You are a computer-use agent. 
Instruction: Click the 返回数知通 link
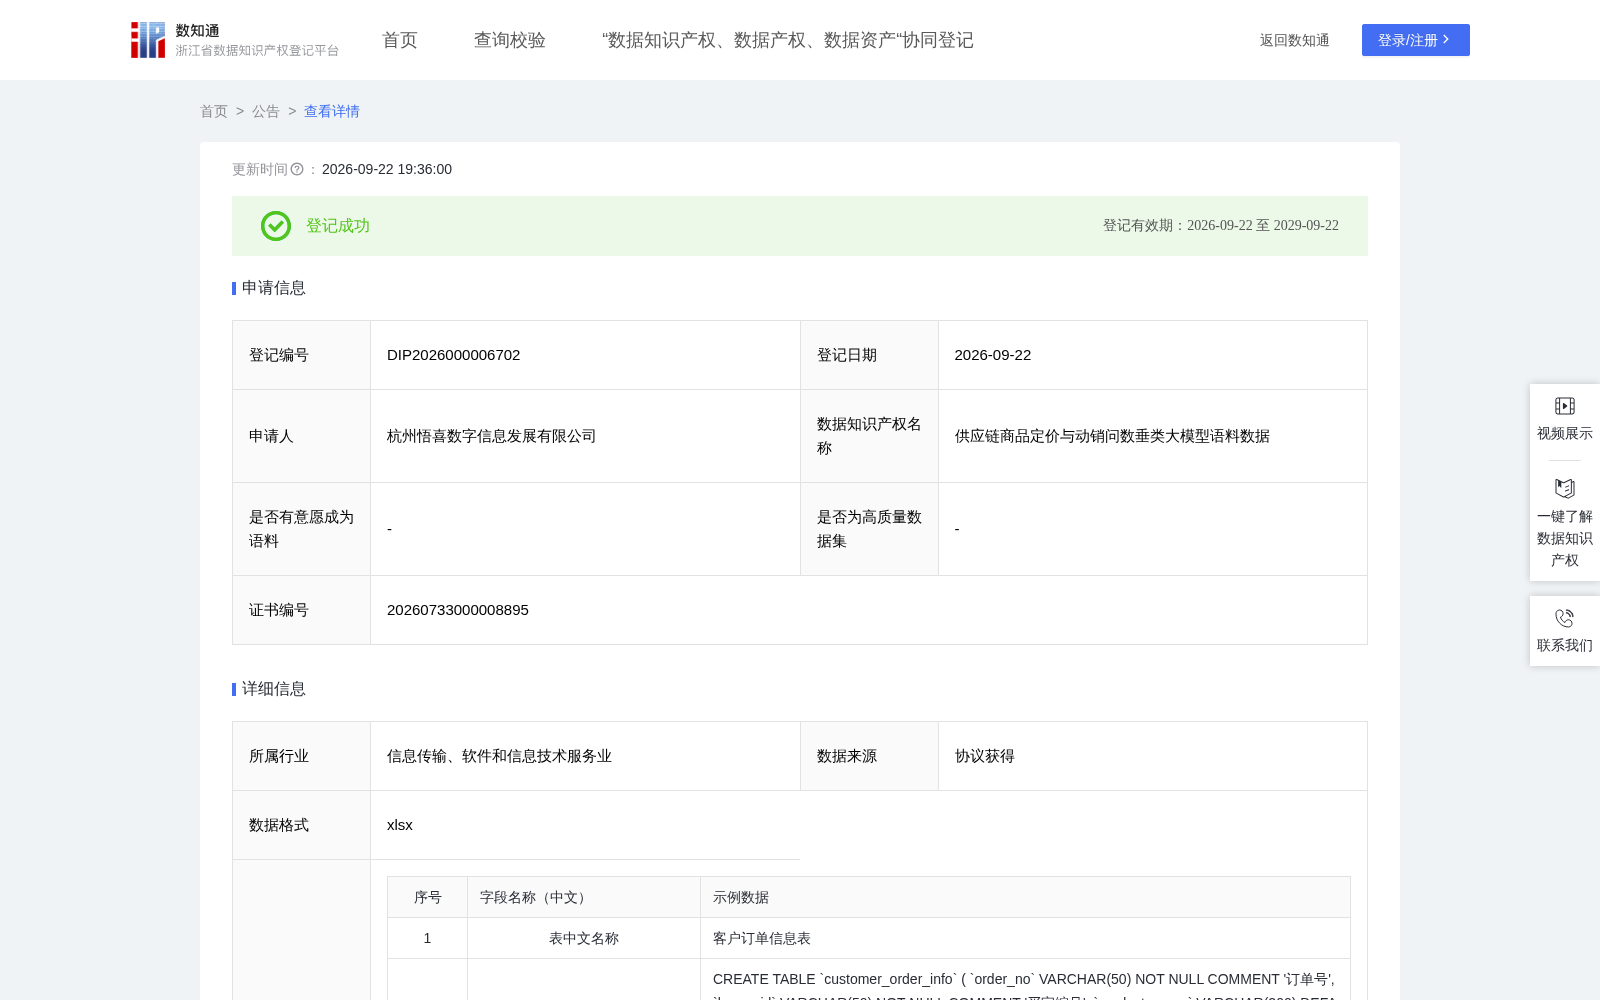tap(1295, 40)
